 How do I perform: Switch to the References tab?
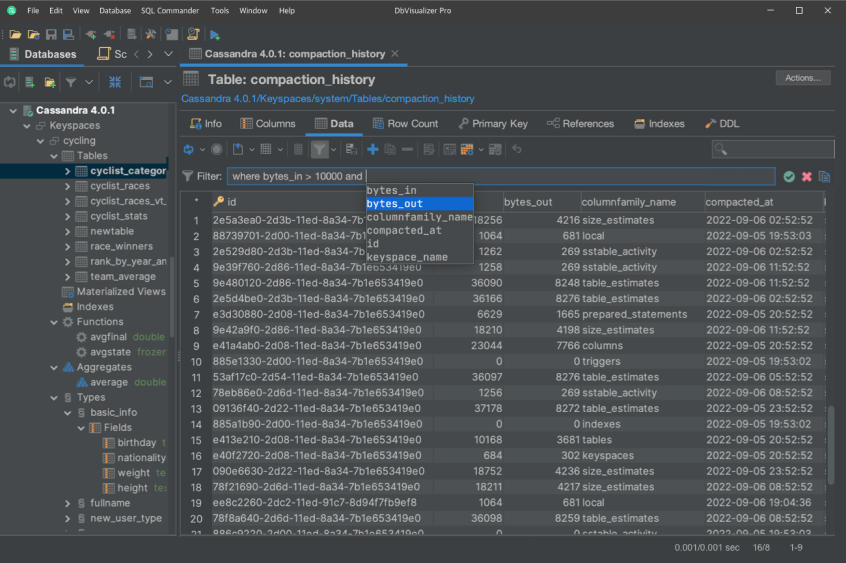click(x=580, y=124)
